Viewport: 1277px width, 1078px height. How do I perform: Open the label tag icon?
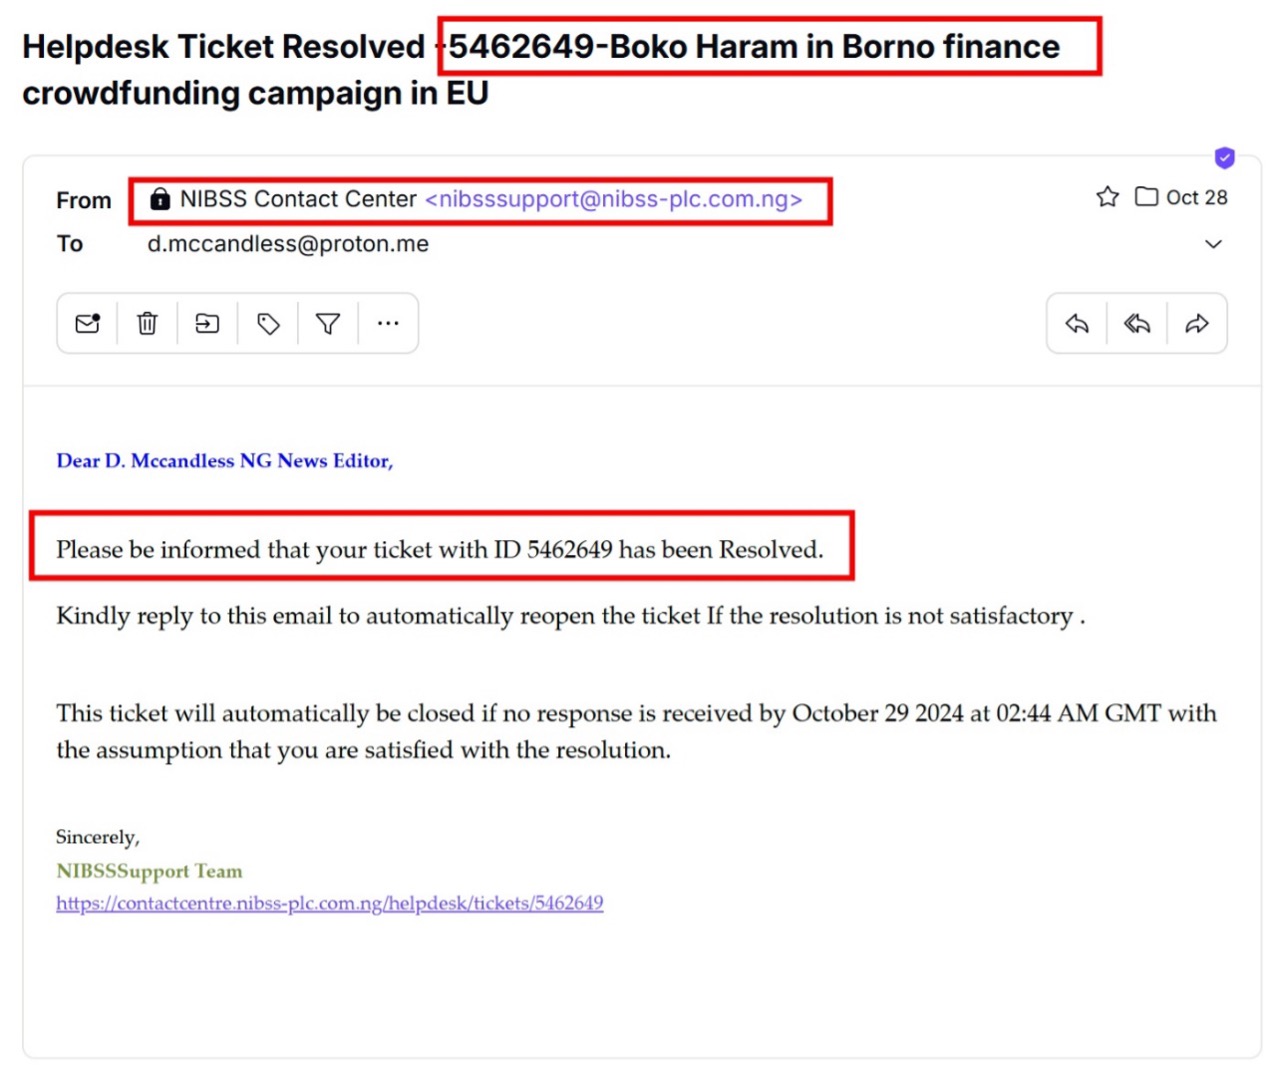268,323
